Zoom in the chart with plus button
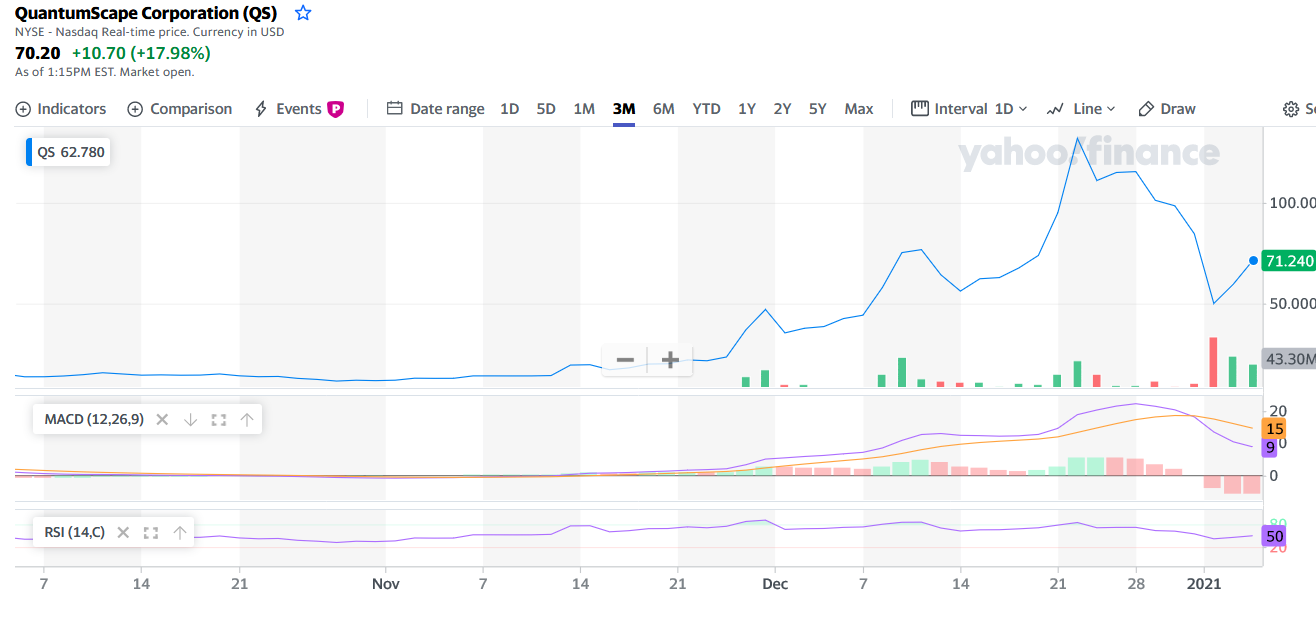 pos(671,360)
